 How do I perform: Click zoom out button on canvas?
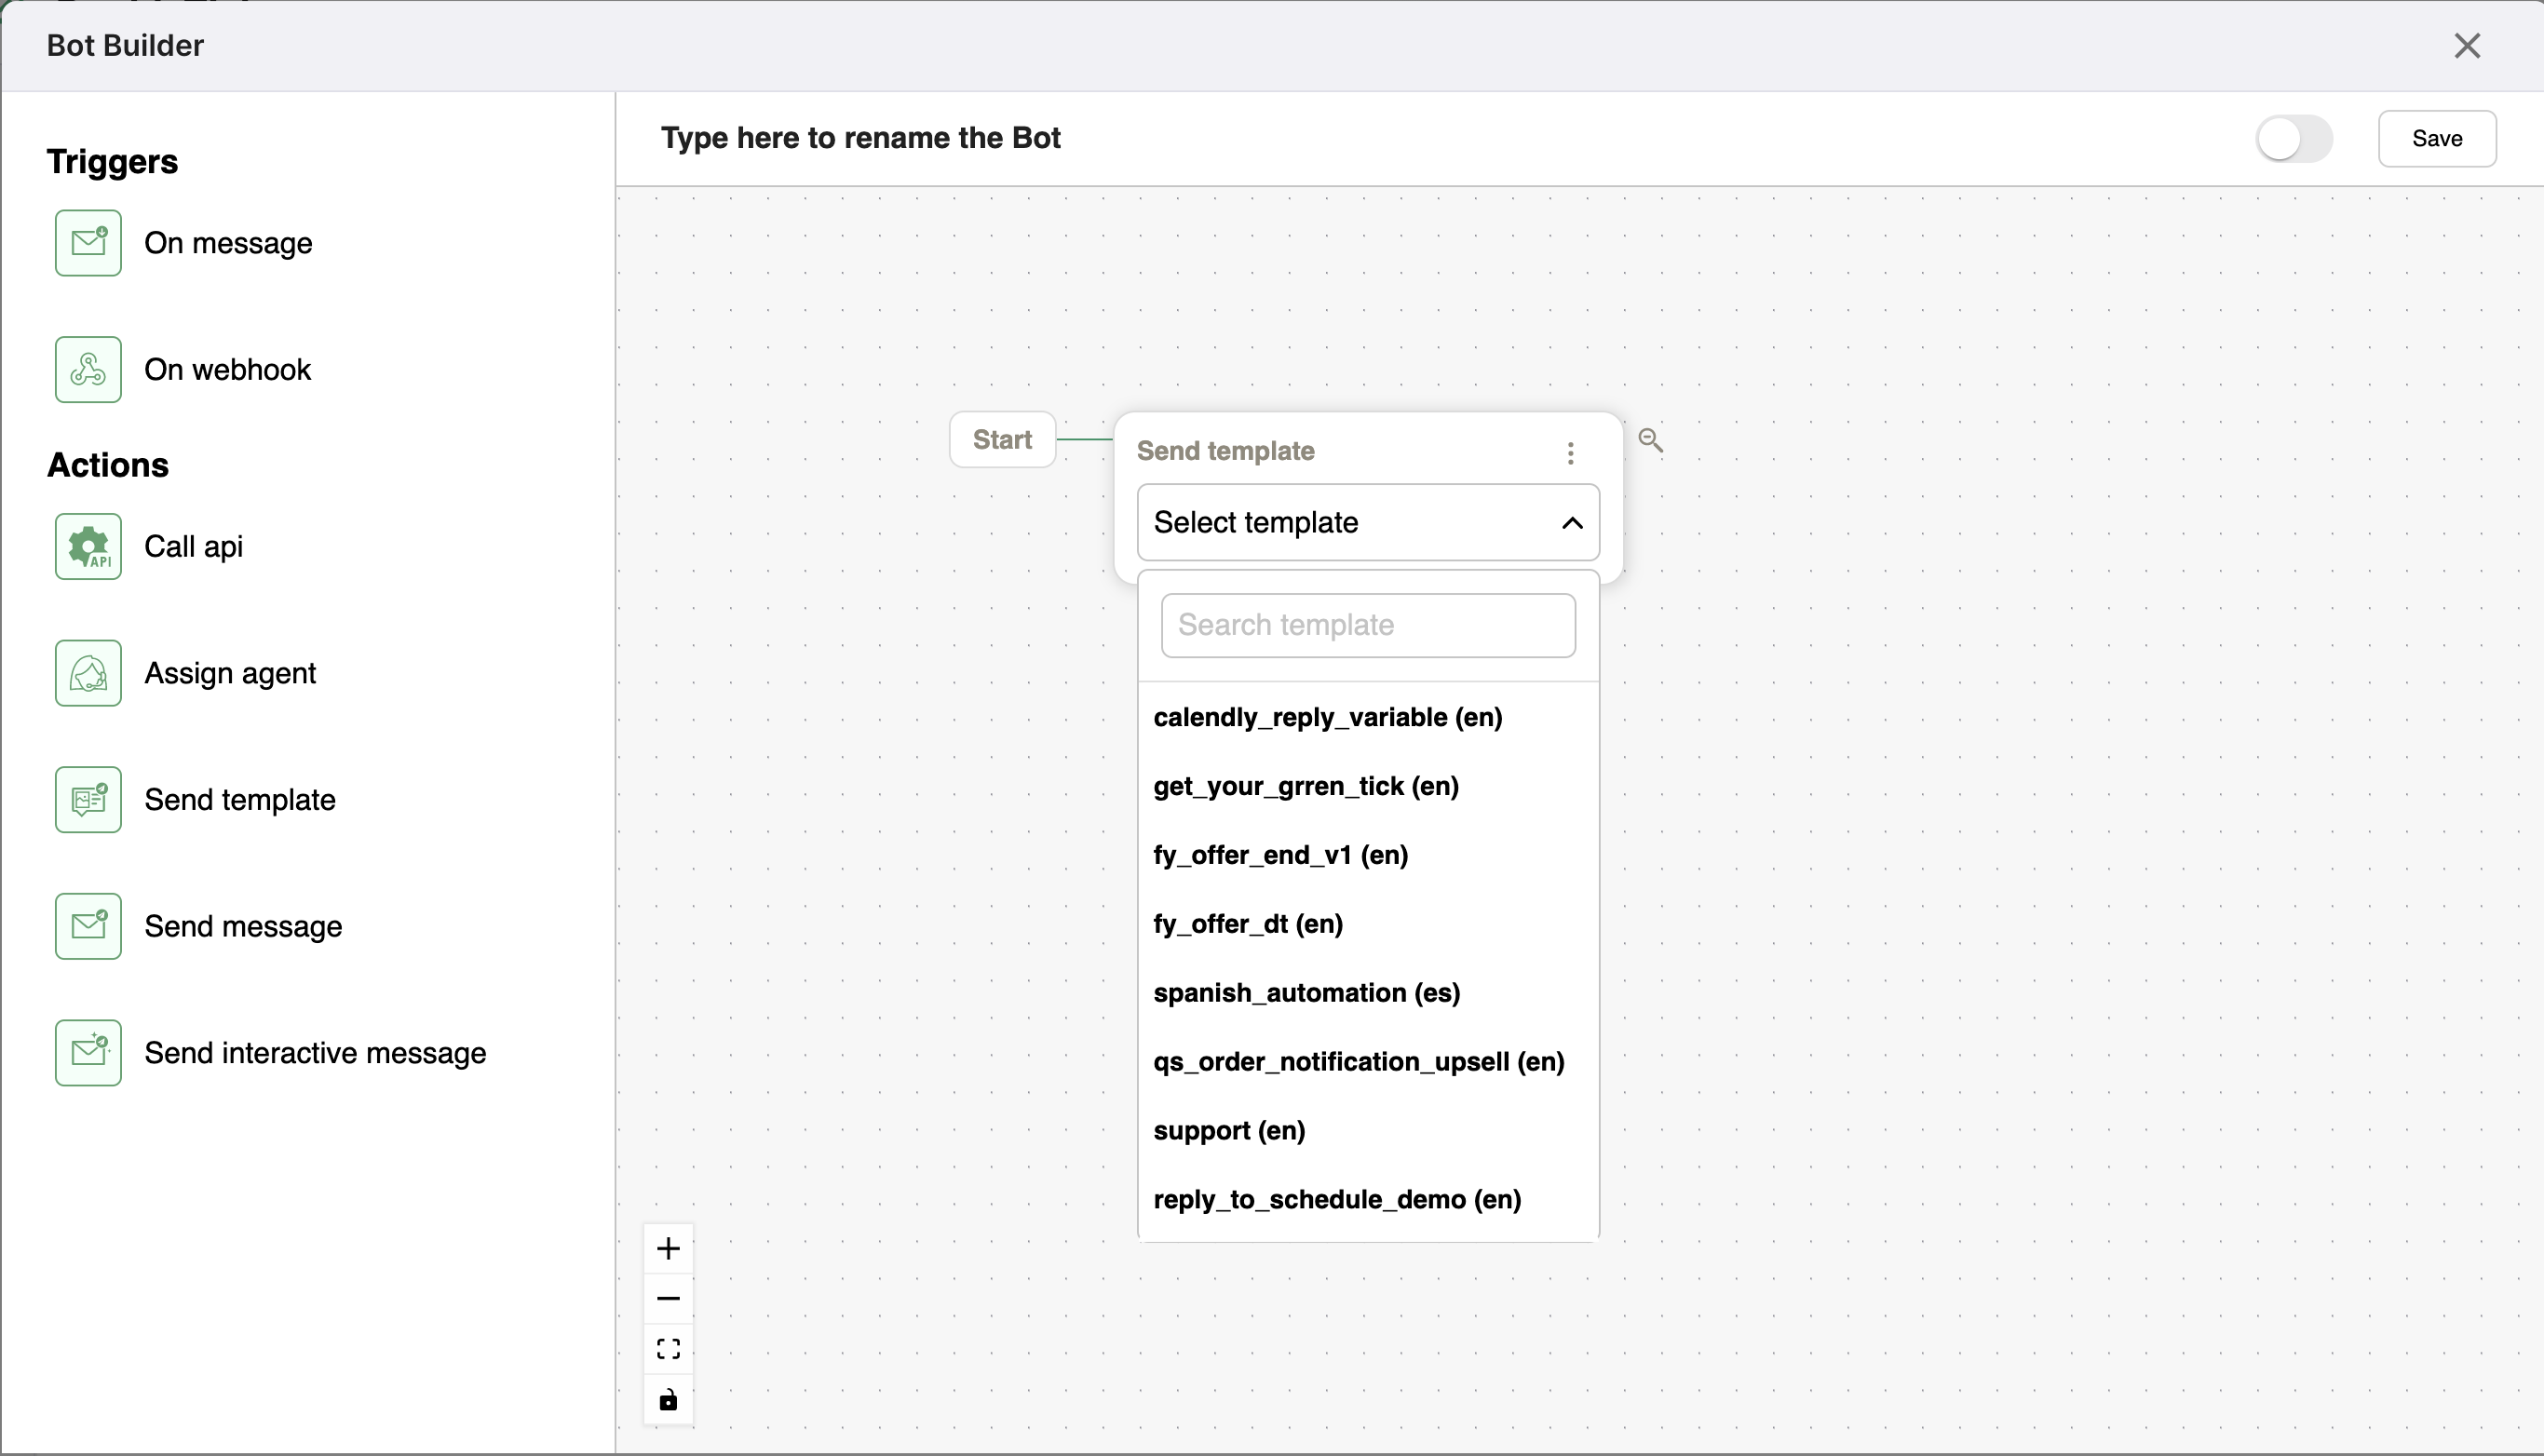670,1299
